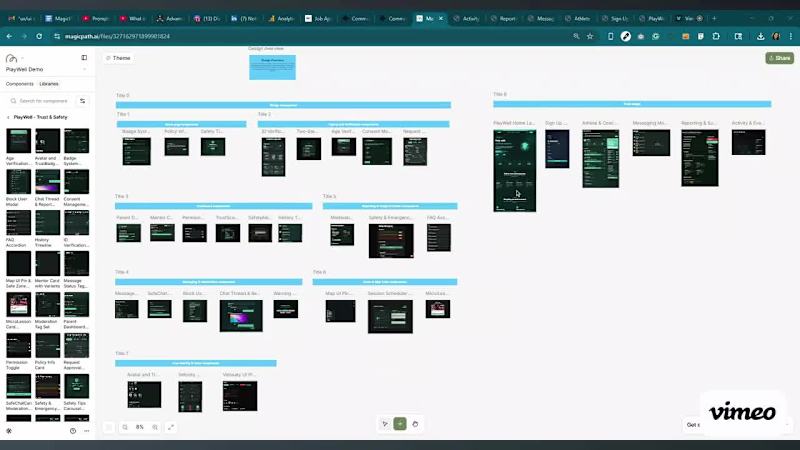The width and height of the screenshot is (800, 450).
Task: Select the green add tool
Action: [x=400, y=424]
